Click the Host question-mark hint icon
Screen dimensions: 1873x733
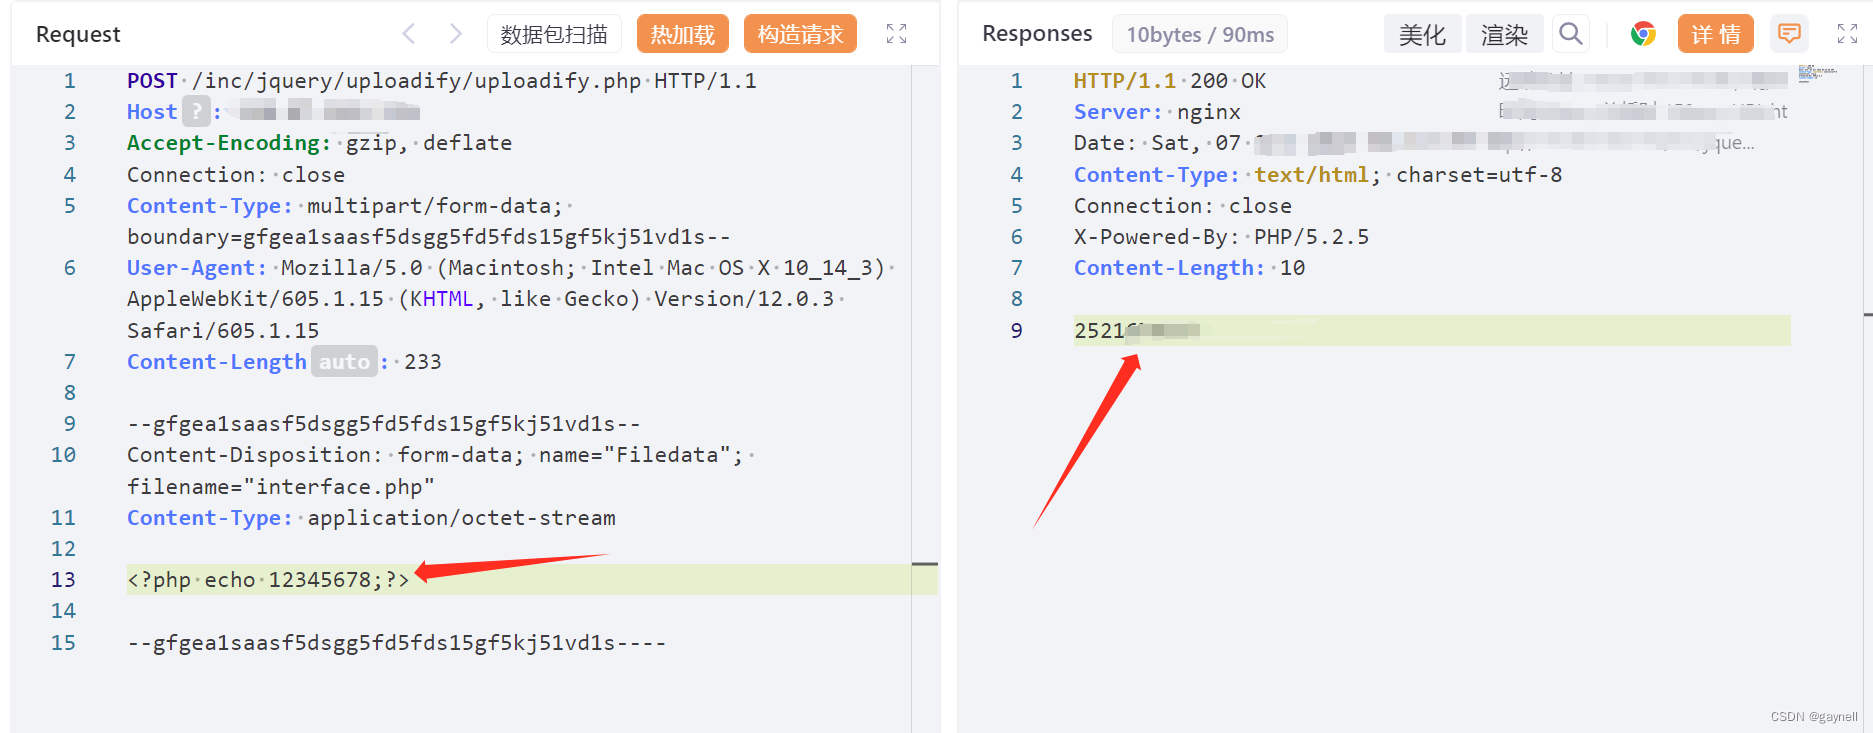(x=197, y=112)
